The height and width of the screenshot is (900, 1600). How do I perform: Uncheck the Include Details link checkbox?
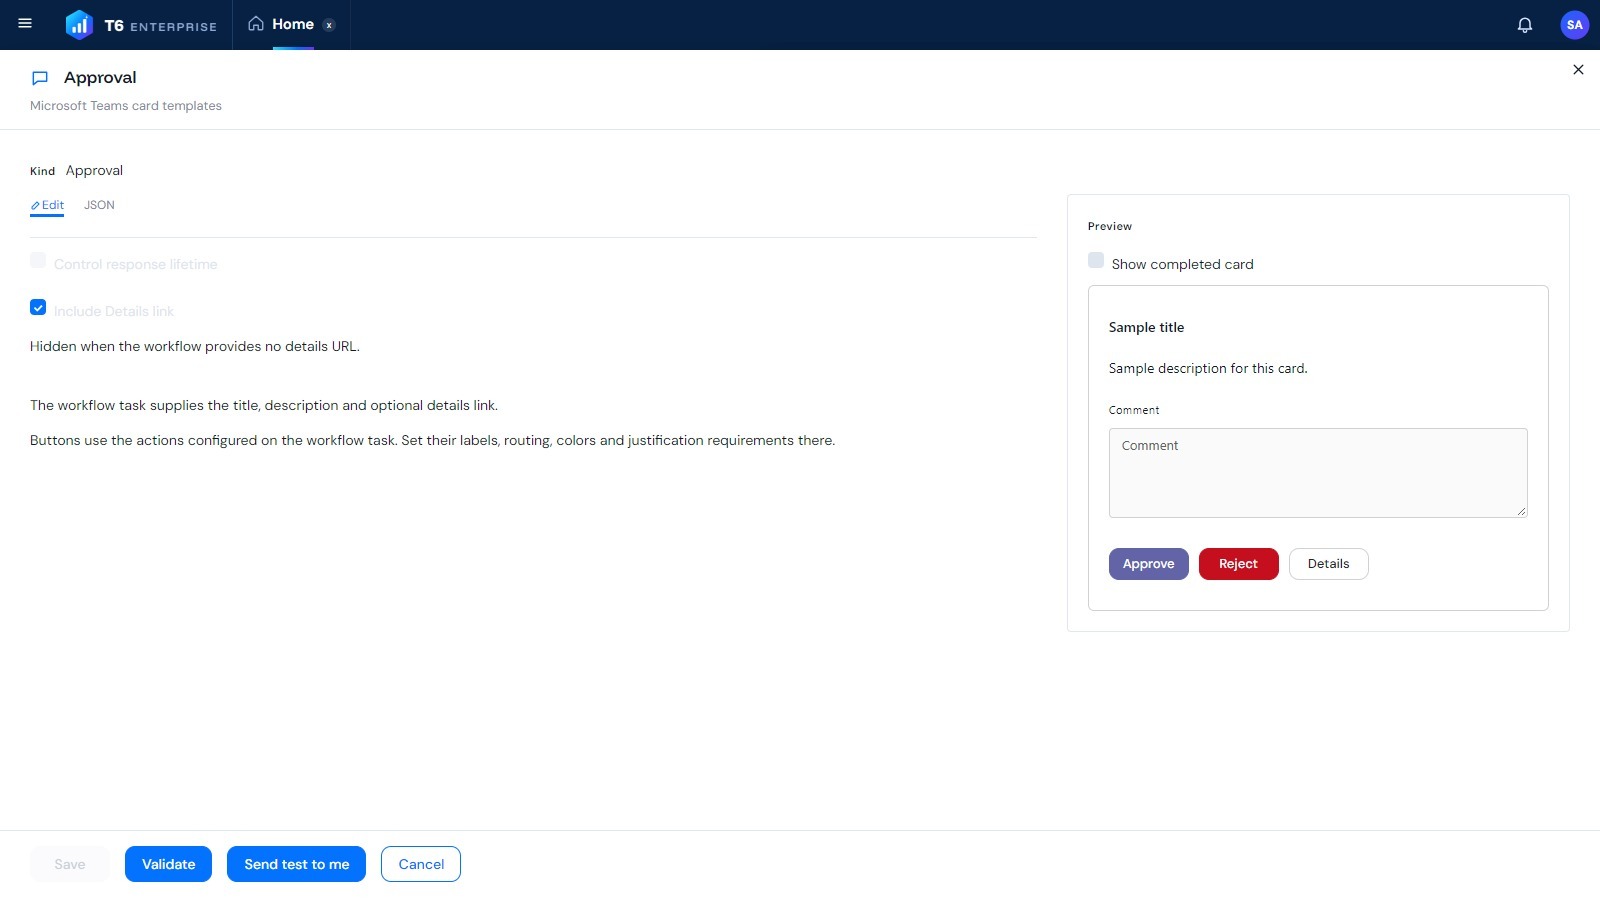click(x=38, y=307)
